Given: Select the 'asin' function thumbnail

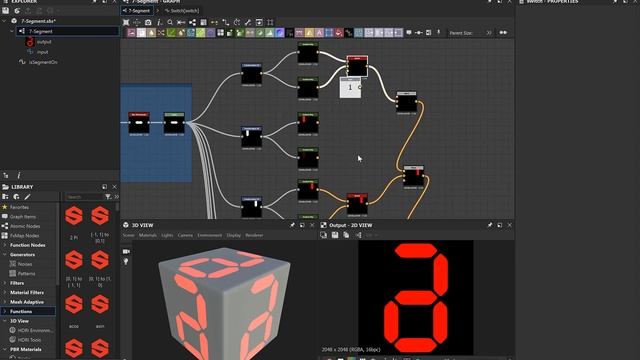Looking at the screenshot, I should pyautogui.click(x=100, y=304).
